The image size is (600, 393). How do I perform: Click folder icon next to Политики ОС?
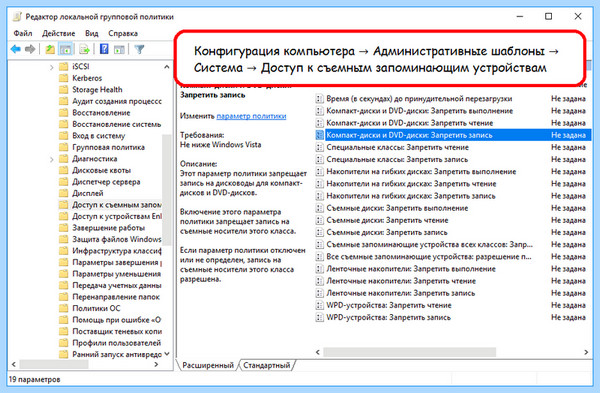64,308
